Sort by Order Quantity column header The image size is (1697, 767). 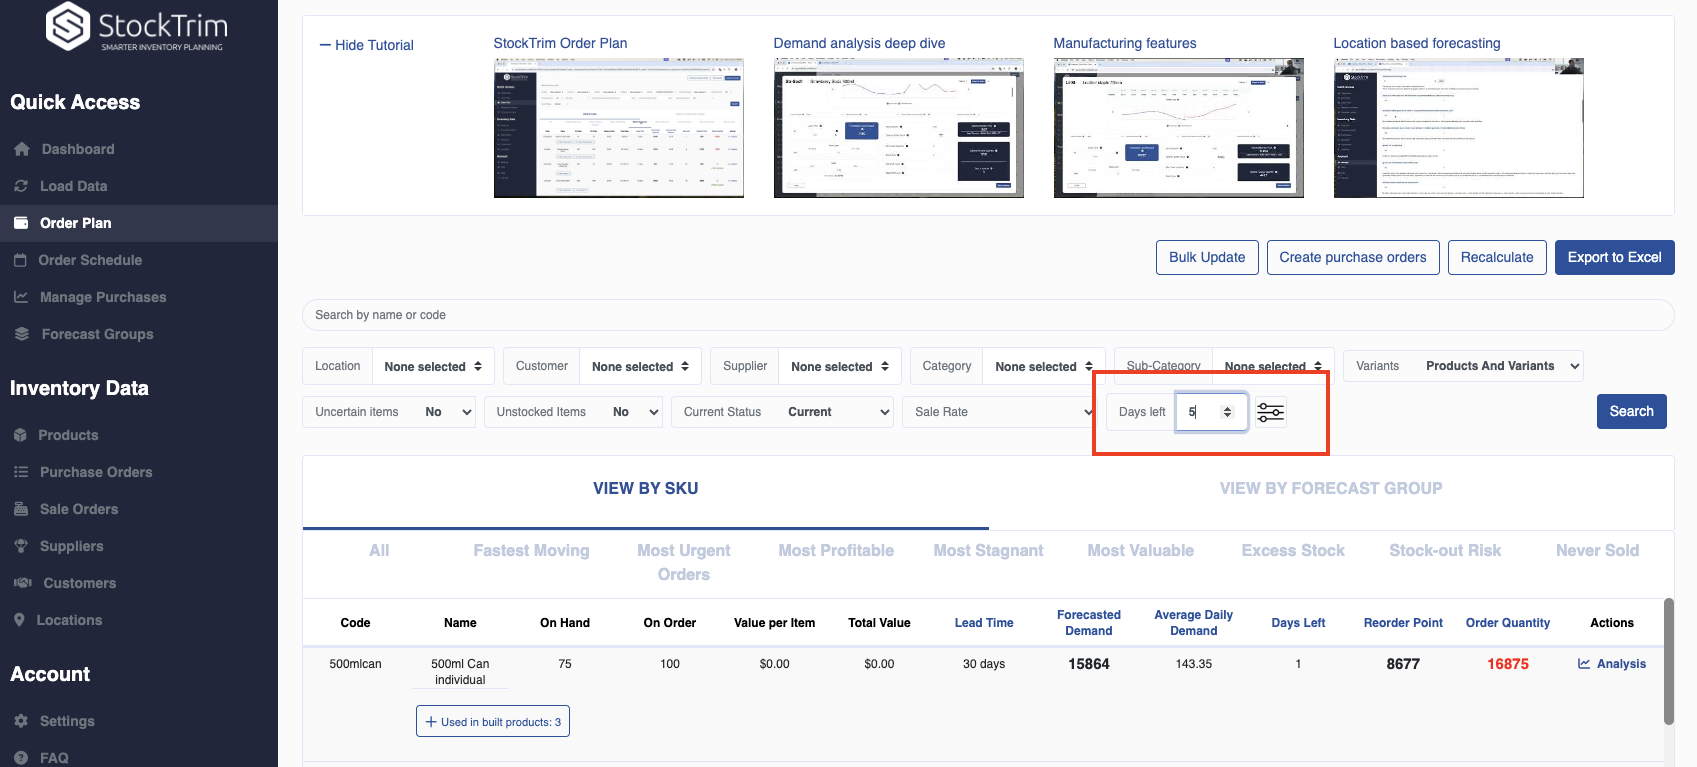click(x=1508, y=623)
